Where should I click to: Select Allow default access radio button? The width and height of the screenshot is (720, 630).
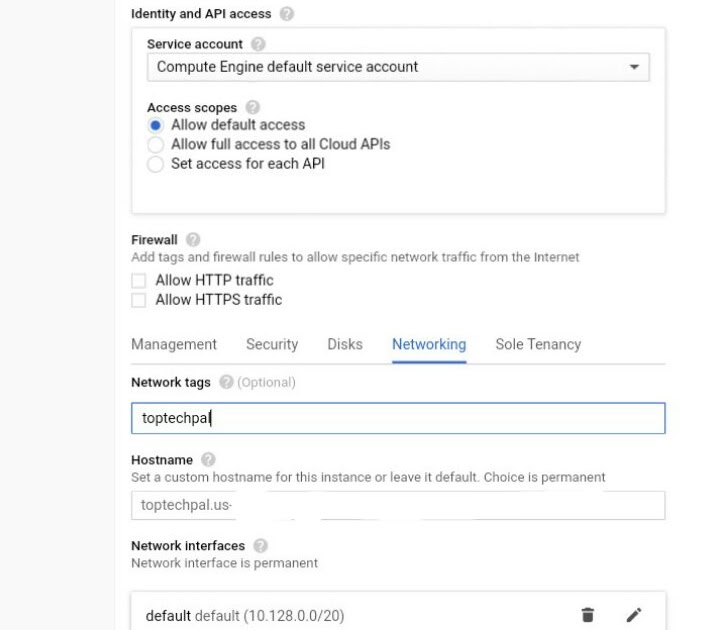pos(155,125)
